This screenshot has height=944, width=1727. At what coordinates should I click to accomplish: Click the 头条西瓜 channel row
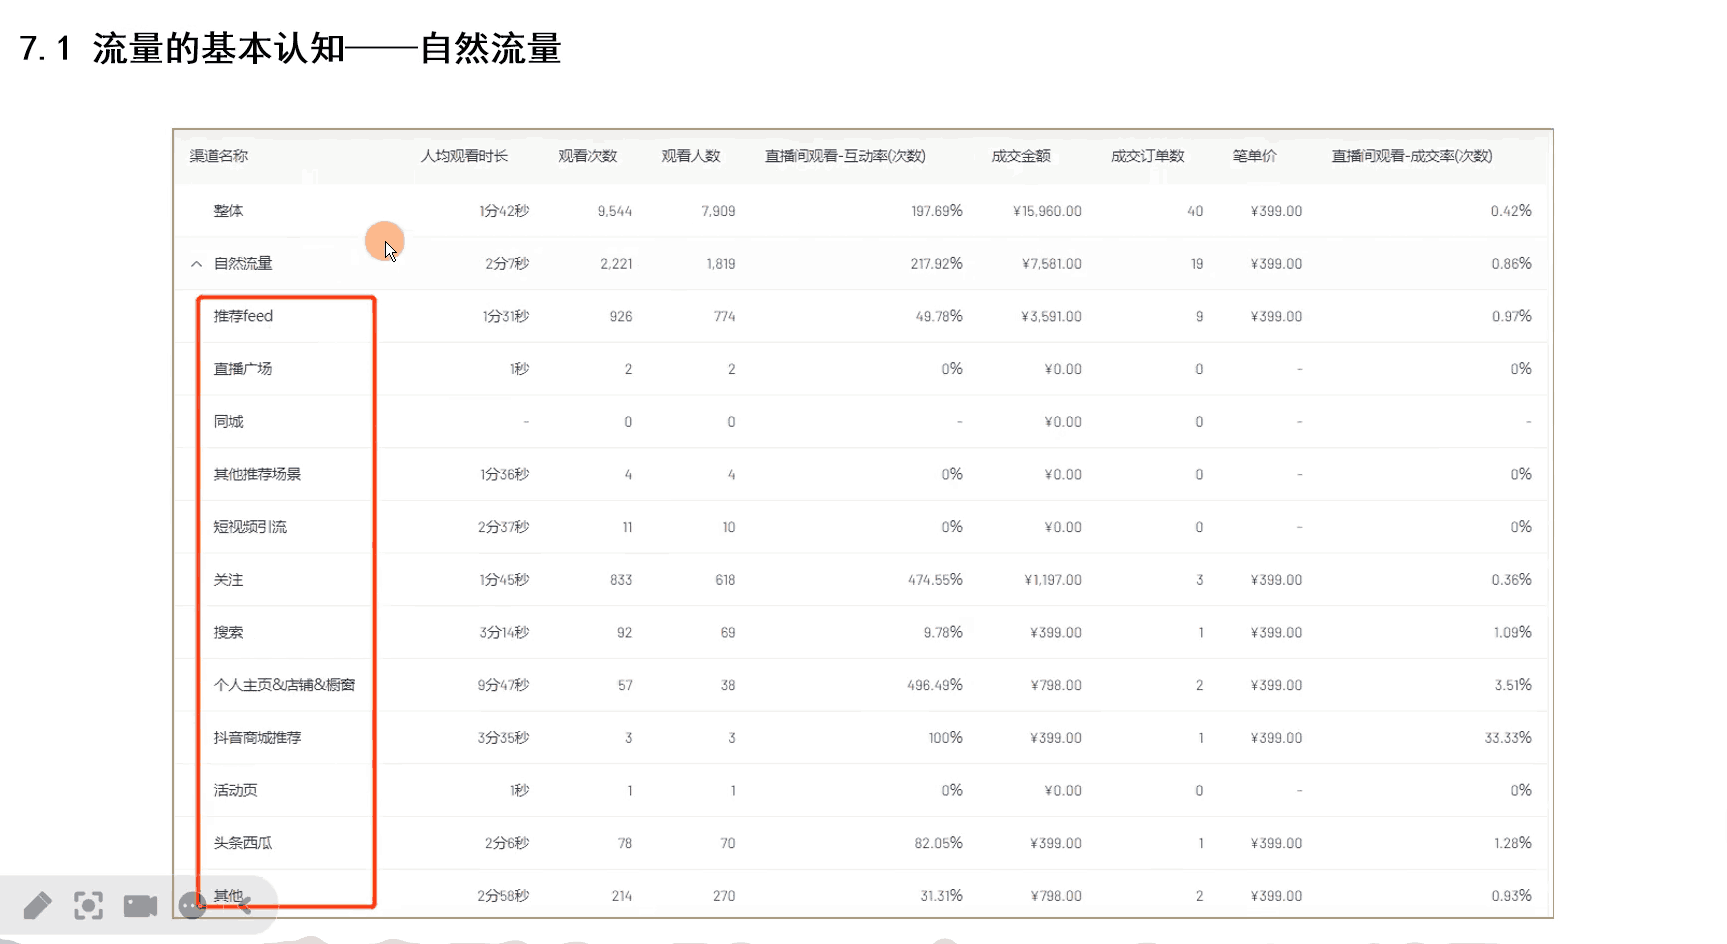(243, 843)
